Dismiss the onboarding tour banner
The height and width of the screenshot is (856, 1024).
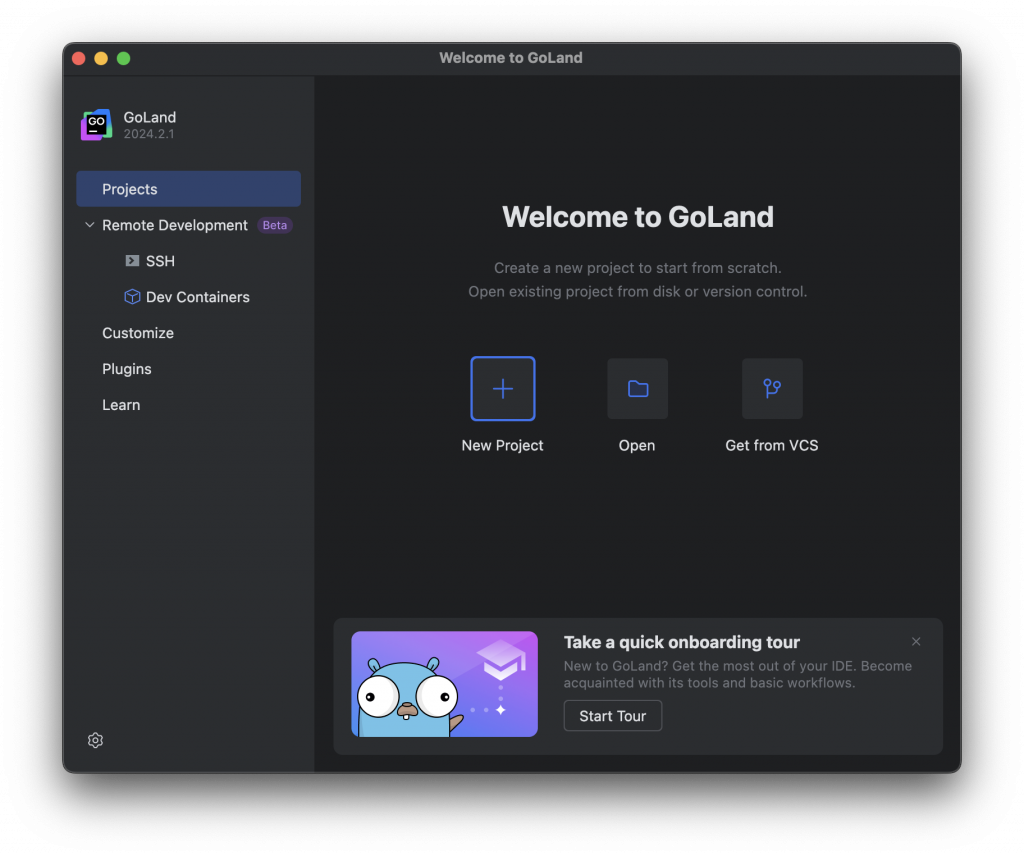916,641
